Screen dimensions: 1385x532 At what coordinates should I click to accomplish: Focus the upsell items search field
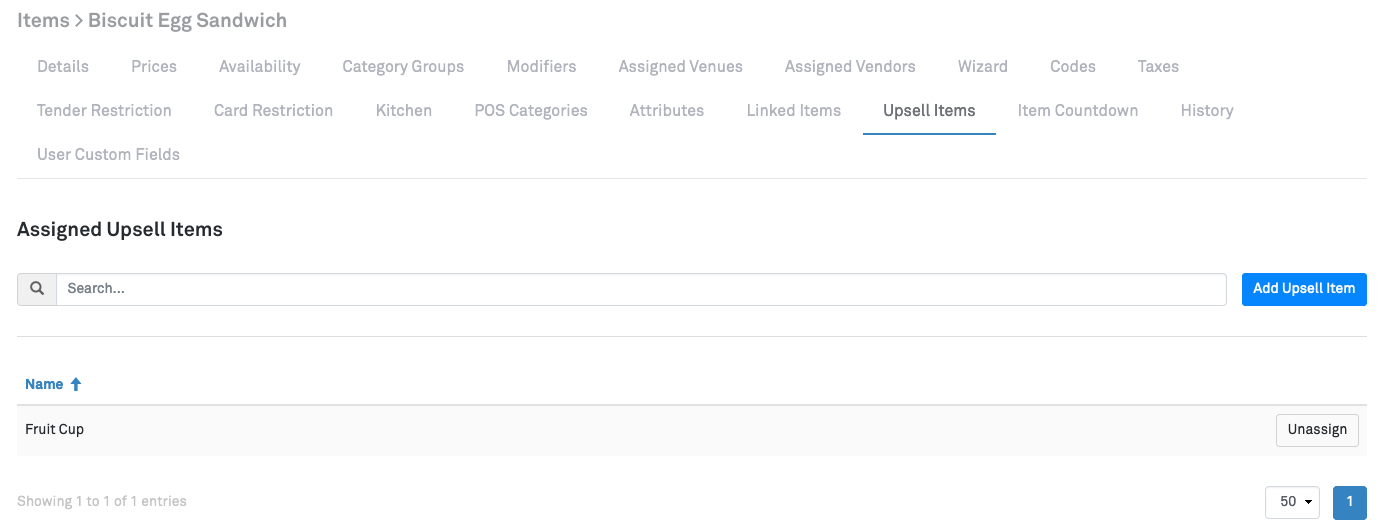click(640, 289)
